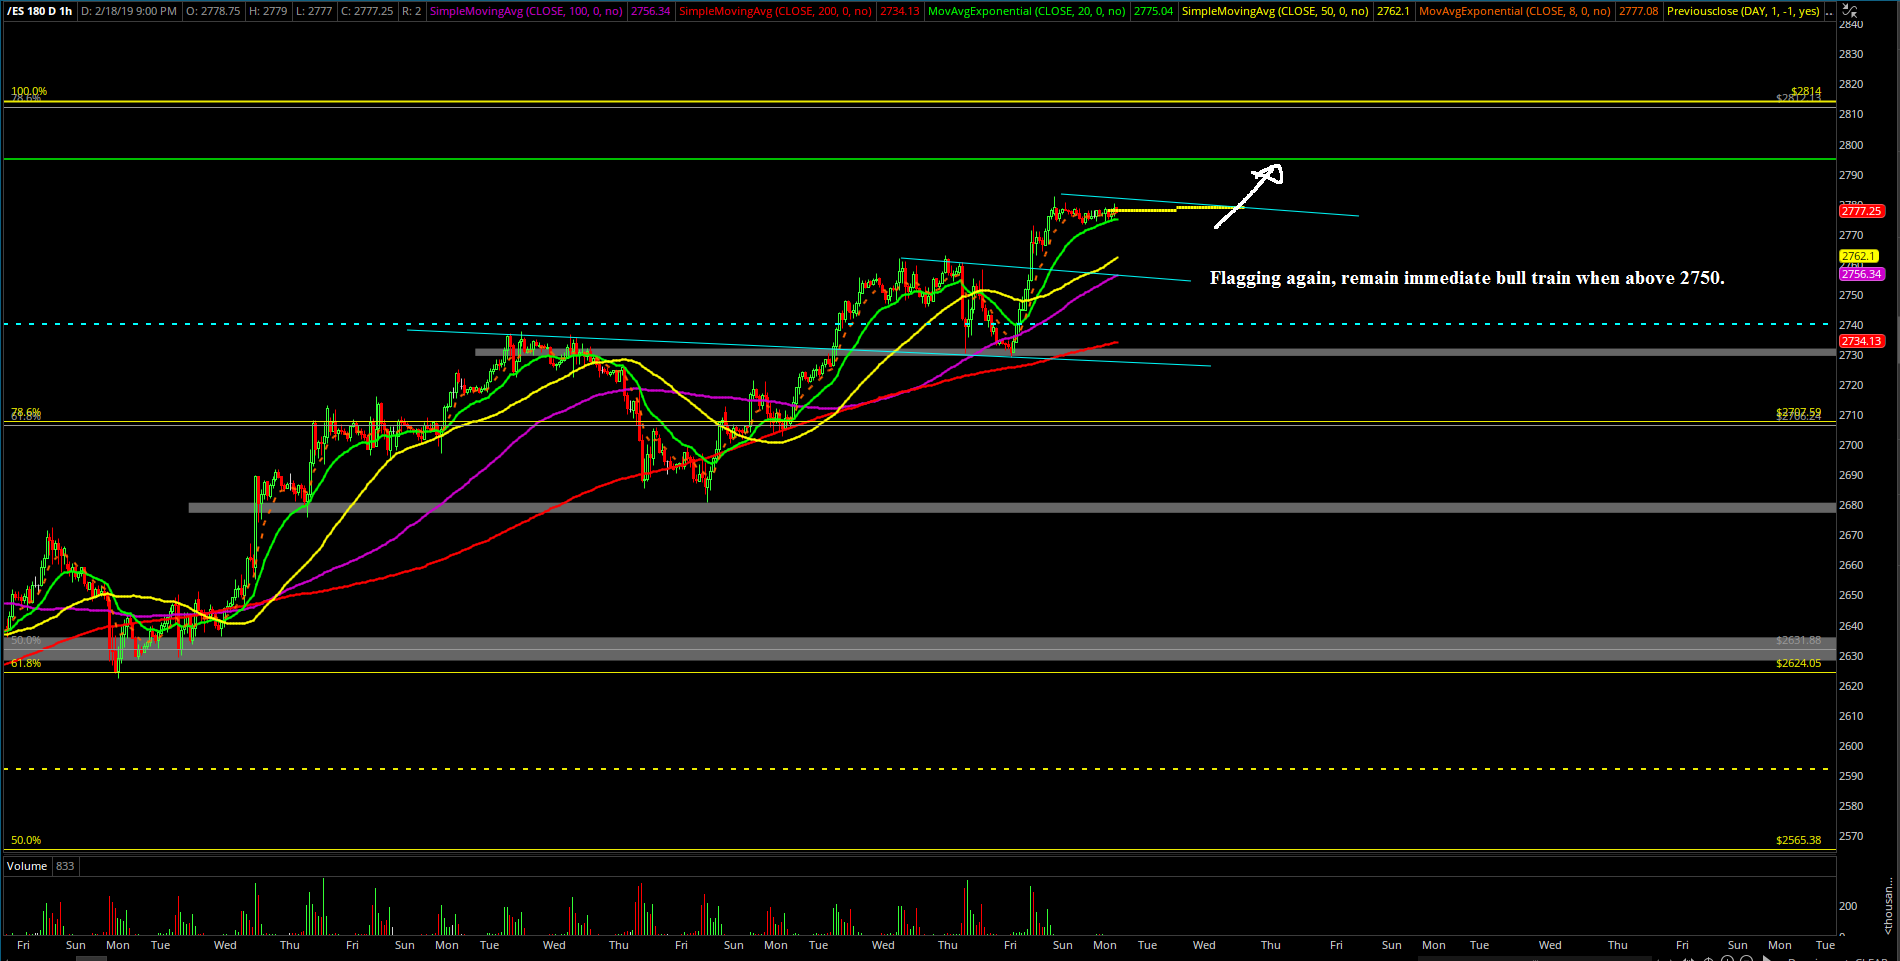Viewport: 1900px width, 961px height.
Task: Click the low price readout L: 2777
Action: point(314,11)
